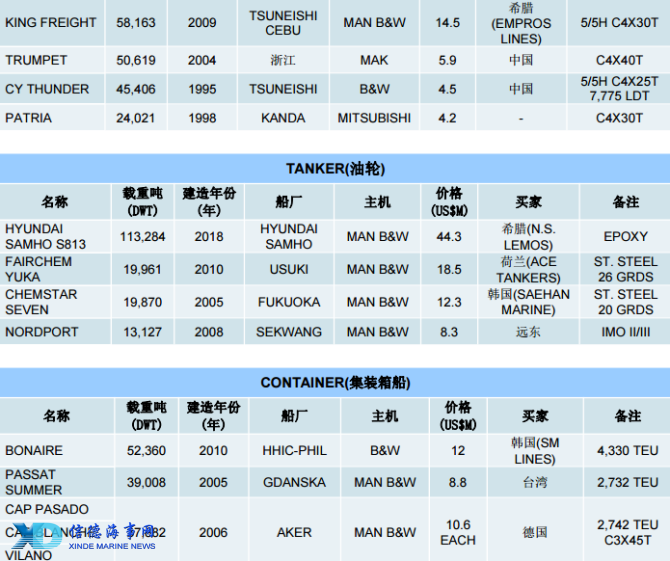
Task: Click the 2,742 TEU C3X45T remark
Action: pos(628,532)
